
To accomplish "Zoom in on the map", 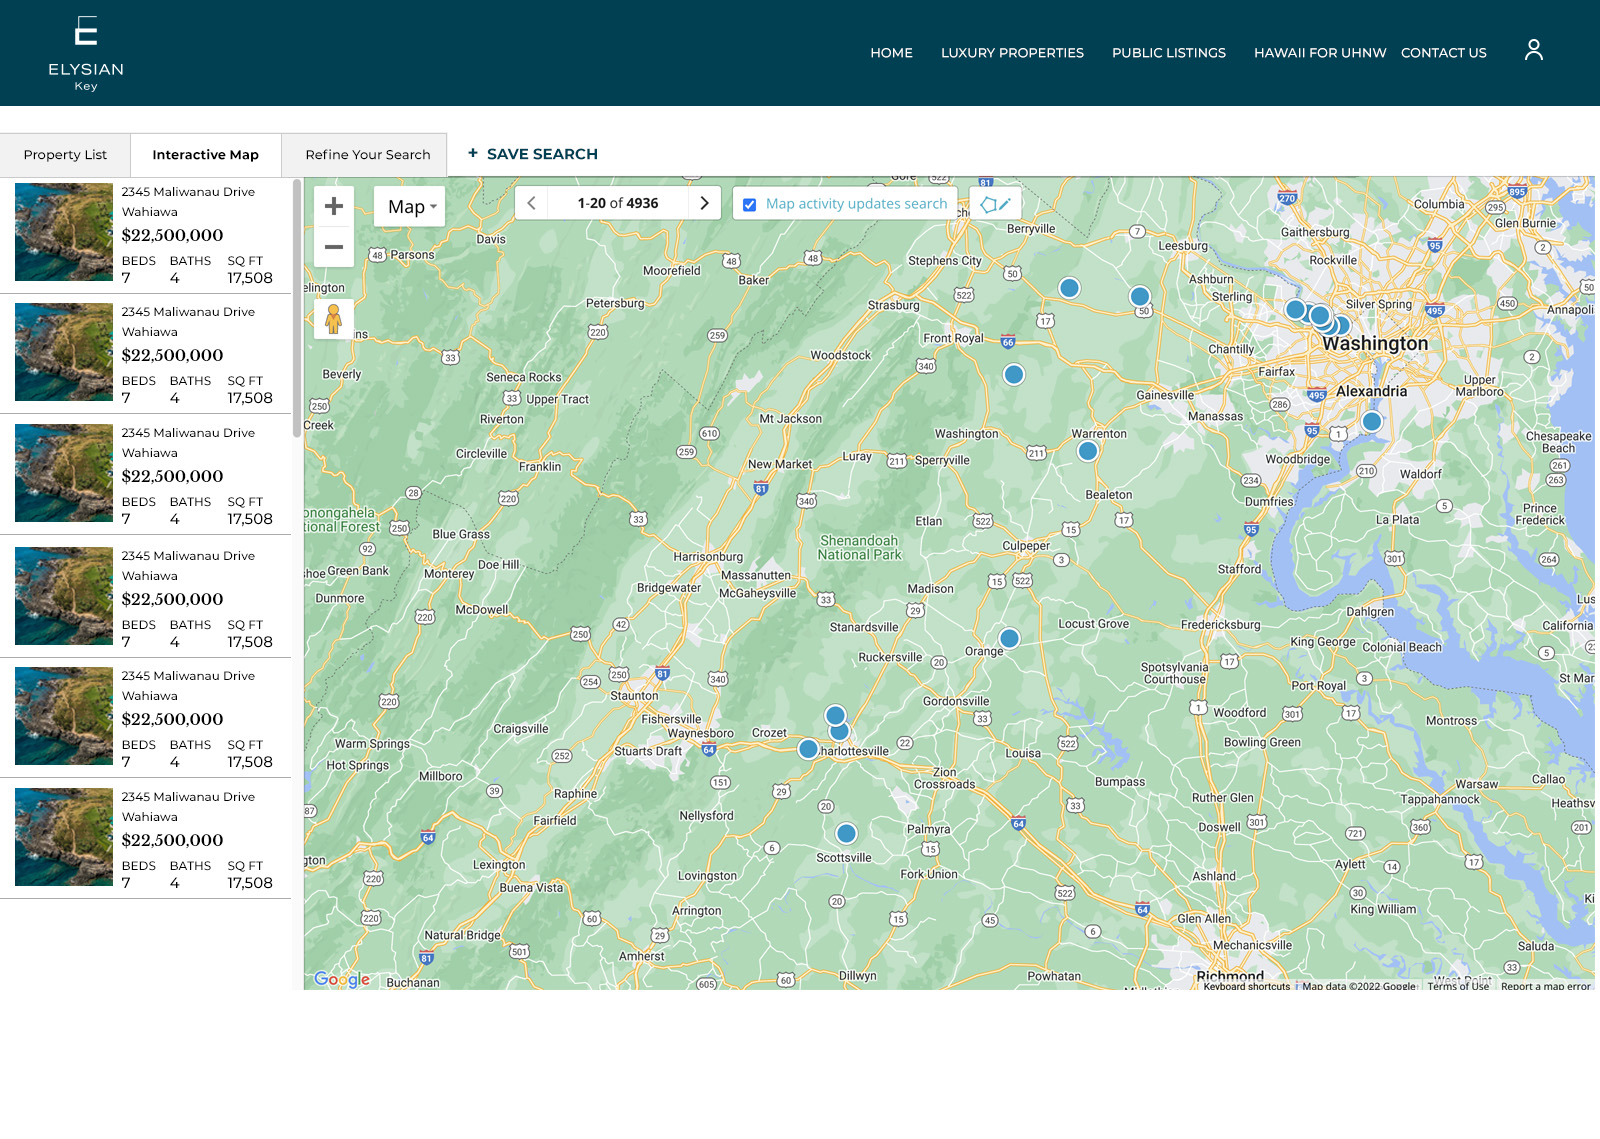I will (334, 207).
